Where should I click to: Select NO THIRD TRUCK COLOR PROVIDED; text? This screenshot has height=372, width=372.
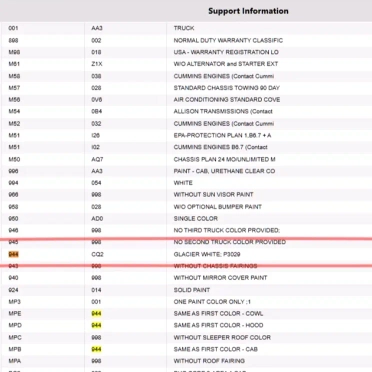pos(227,230)
